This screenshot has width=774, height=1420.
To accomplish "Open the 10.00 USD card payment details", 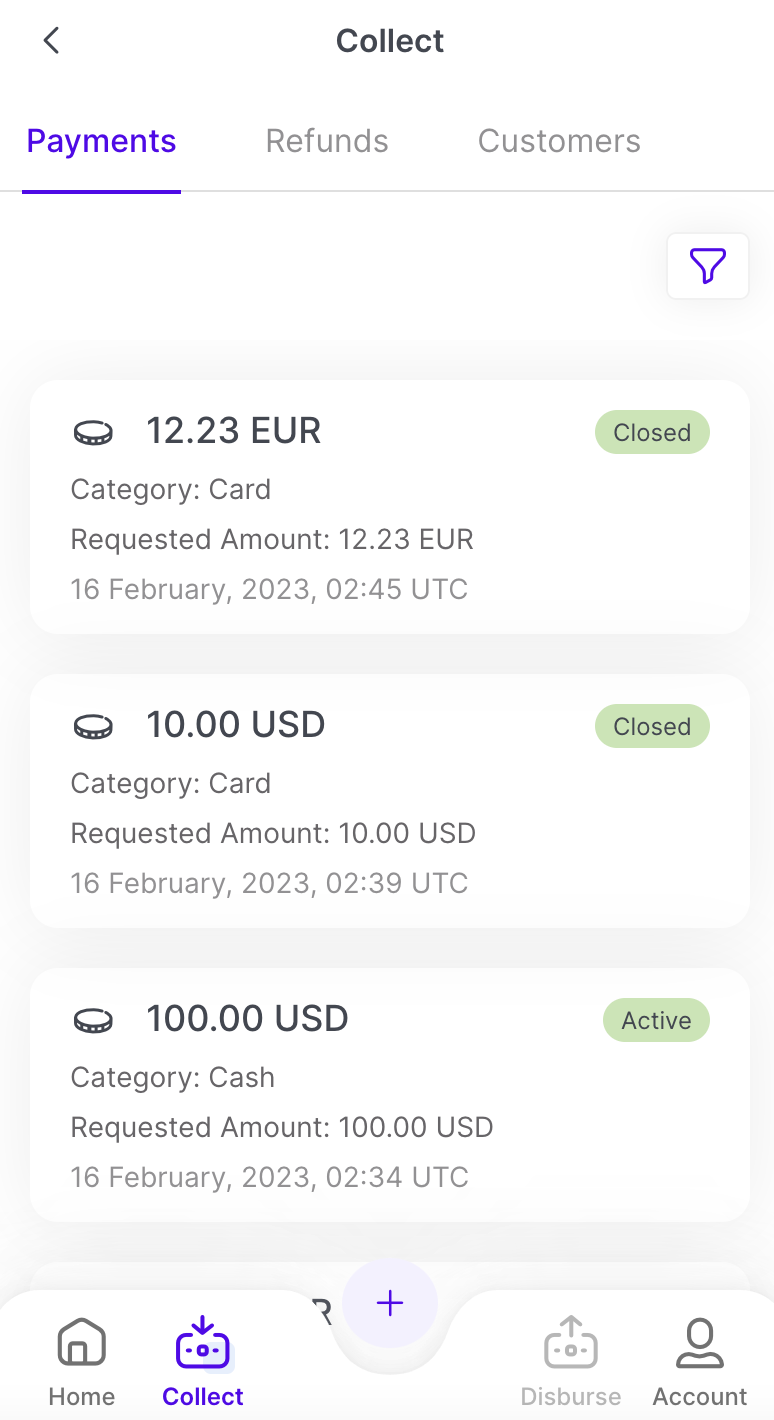I will tap(390, 833).
